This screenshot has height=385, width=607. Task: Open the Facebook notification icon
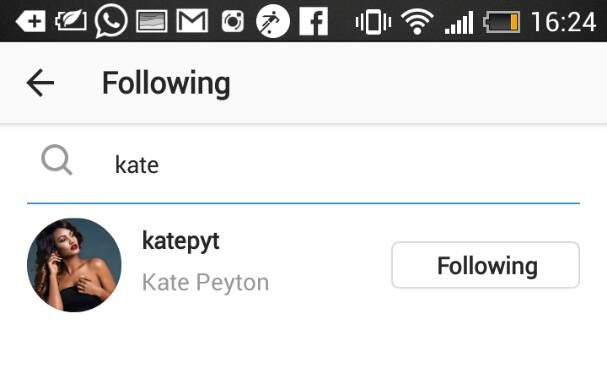tap(314, 22)
